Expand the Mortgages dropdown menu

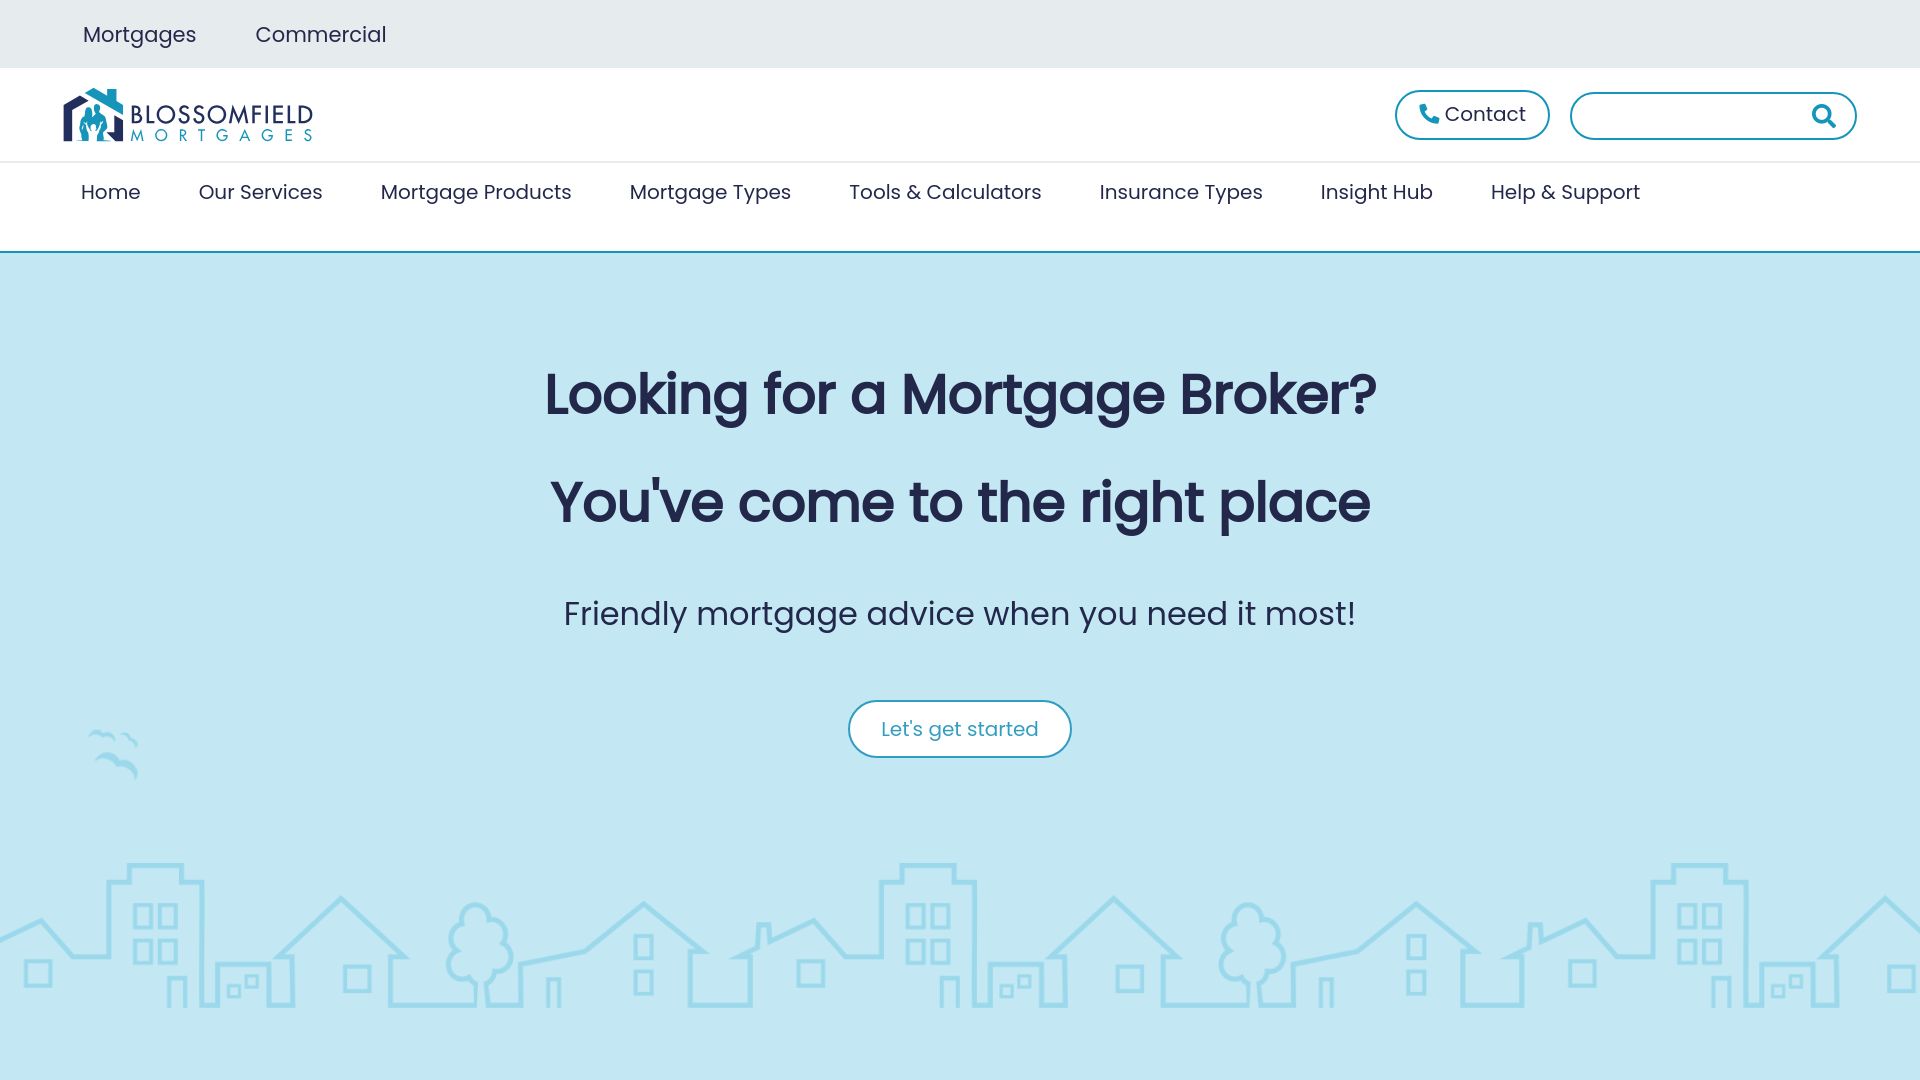(x=140, y=34)
